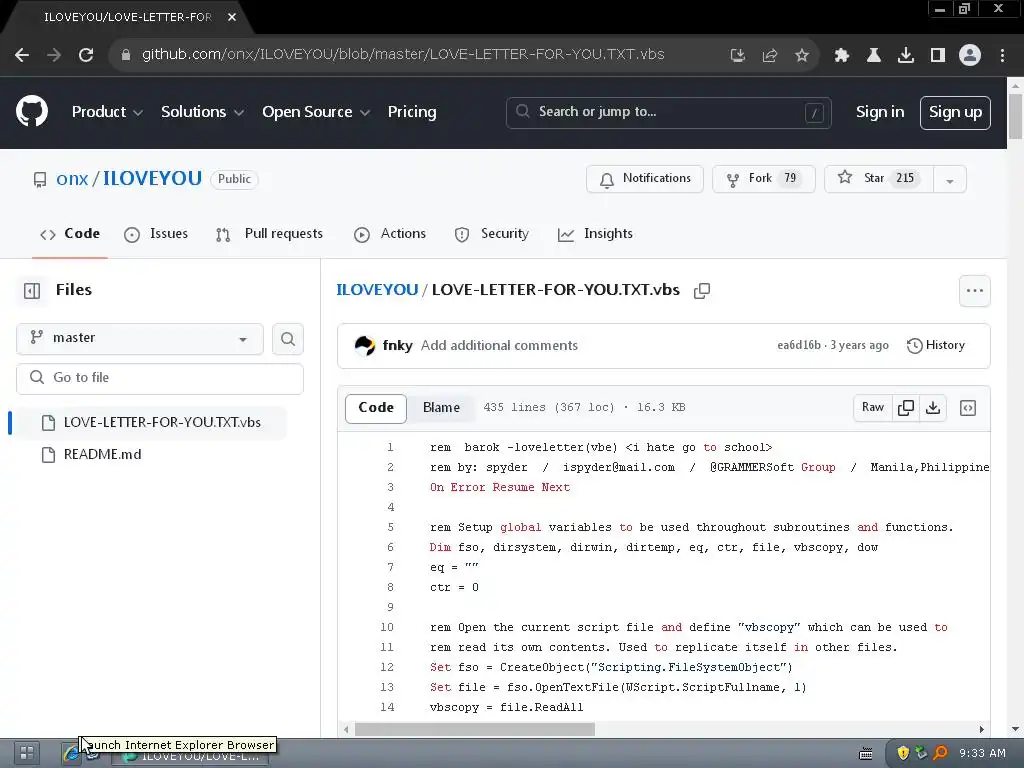Click the GitHub octocat logo
This screenshot has width=1024, height=768.
click(x=32, y=112)
